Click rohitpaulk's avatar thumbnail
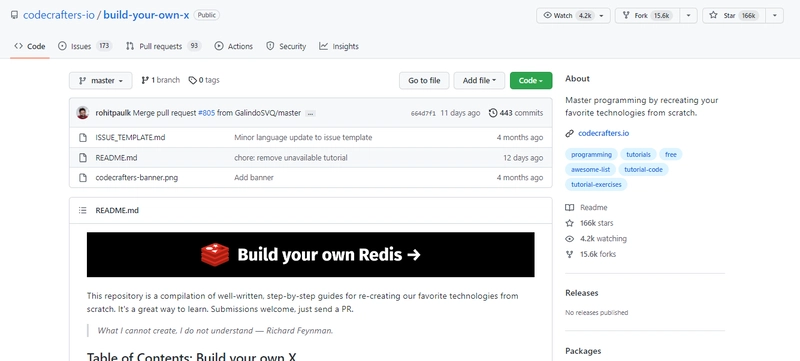This screenshot has width=800, height=361. click(x=83, y=113)
